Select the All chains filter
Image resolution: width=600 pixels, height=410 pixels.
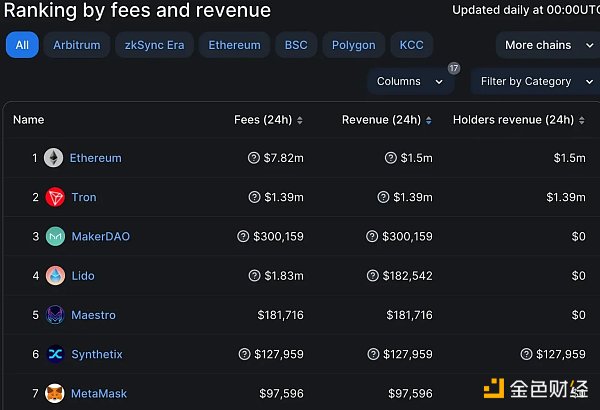point(22,45)
